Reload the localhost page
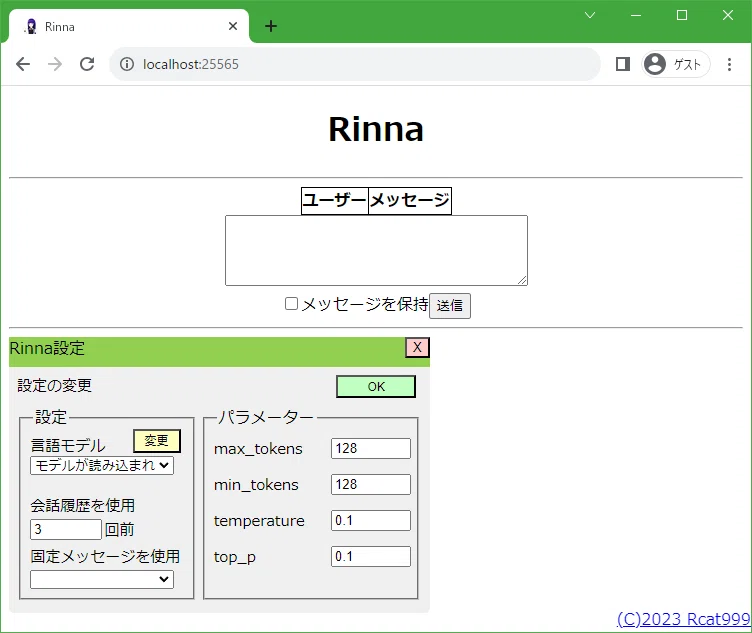Image resolution: width=752 pixels, height=633 pixels. tap(87, 64)
